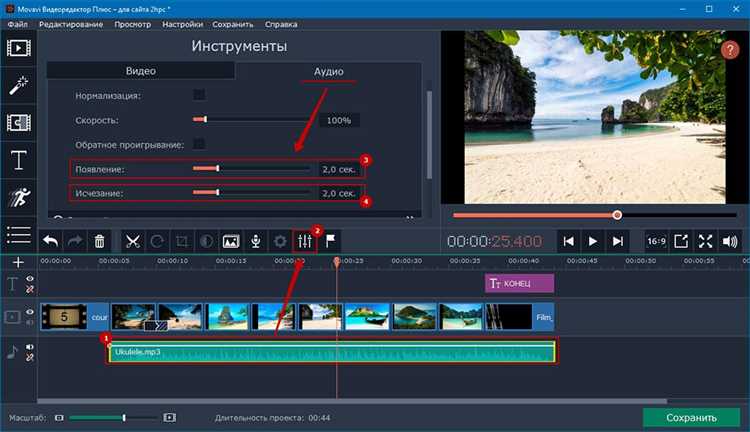
Task: Click the Масштаб zoom slider
Action: click(x=113, y=418)
